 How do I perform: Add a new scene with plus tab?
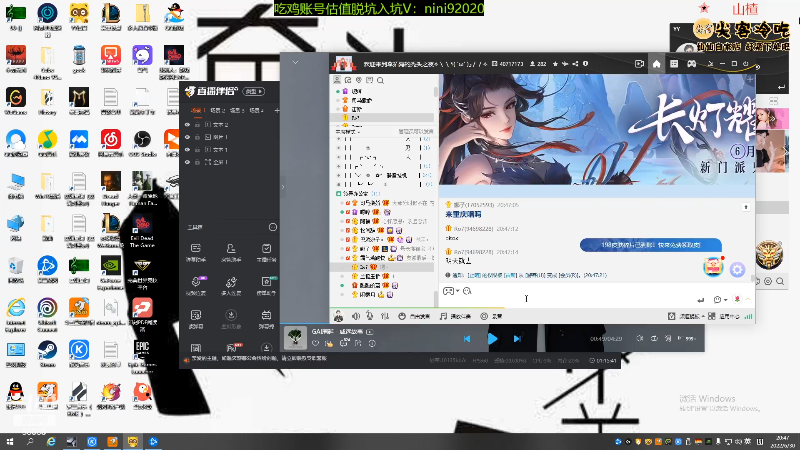[277, 110]
